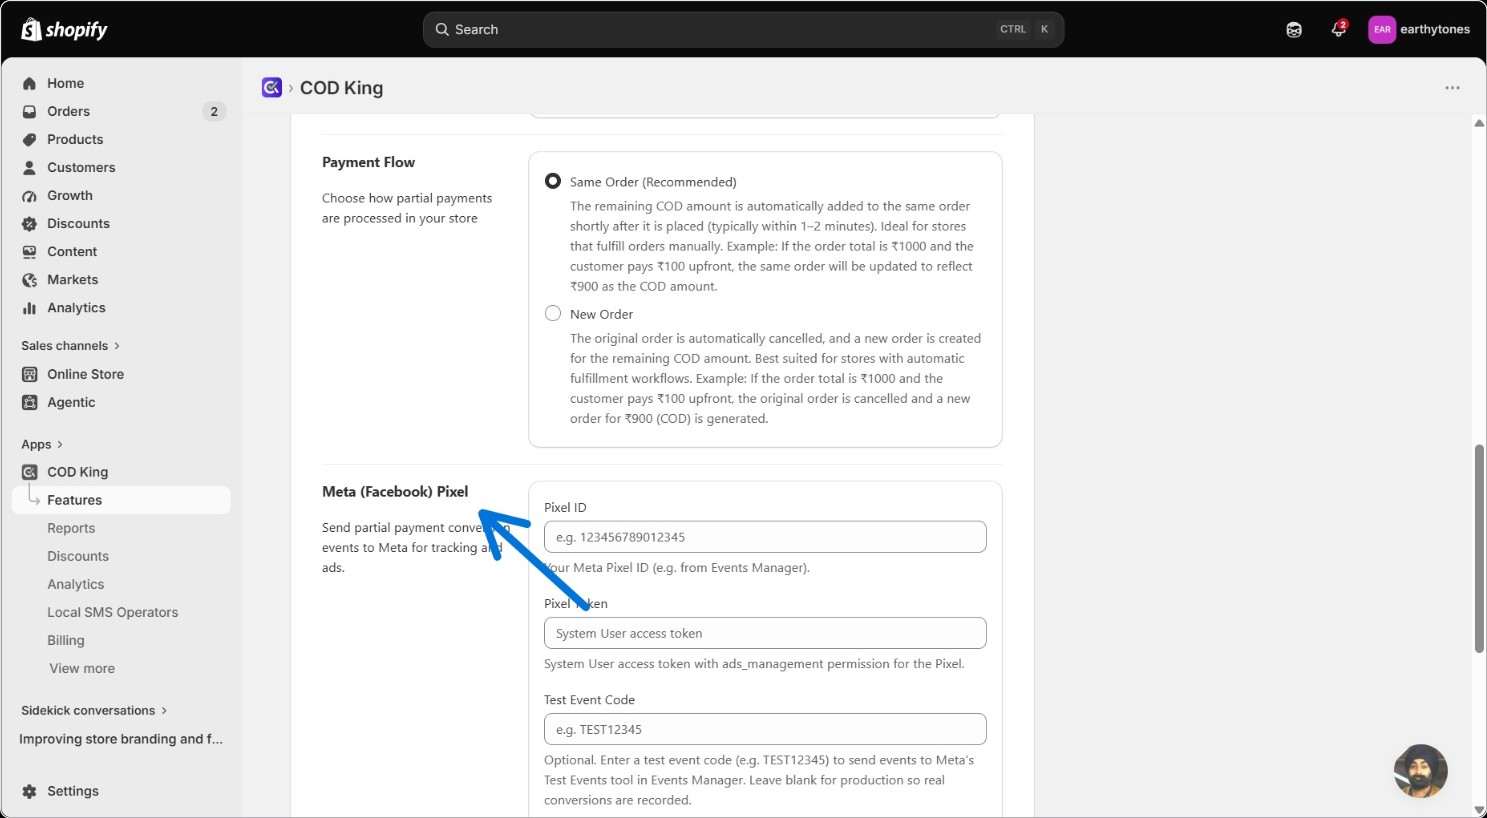
Task: Click the Home icon in sidebar
Action: (30, 84)
